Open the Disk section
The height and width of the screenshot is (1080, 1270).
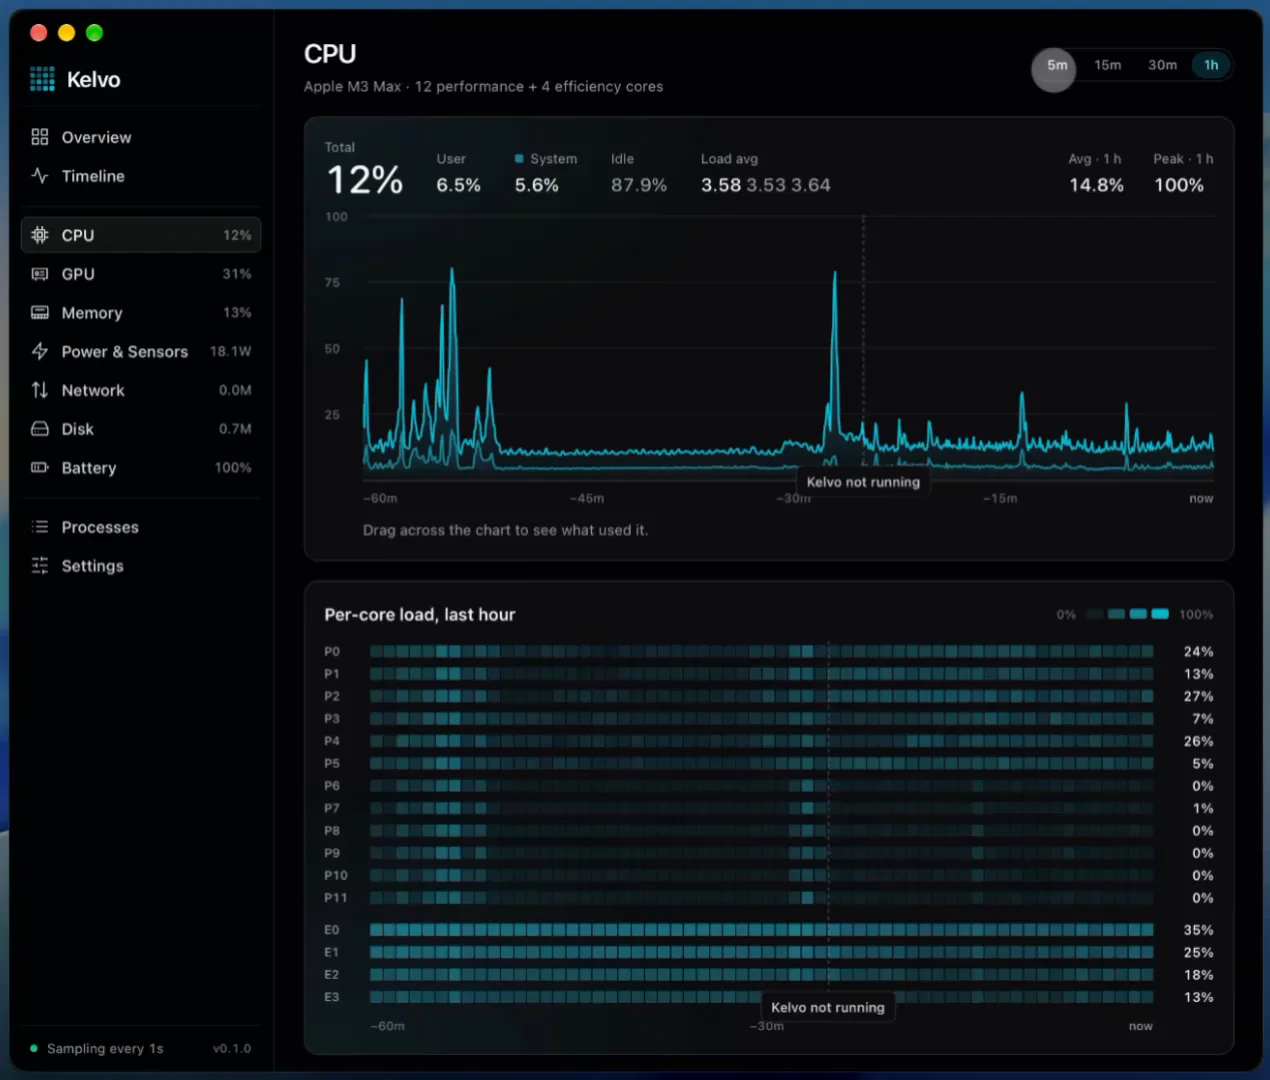(140, 429)
